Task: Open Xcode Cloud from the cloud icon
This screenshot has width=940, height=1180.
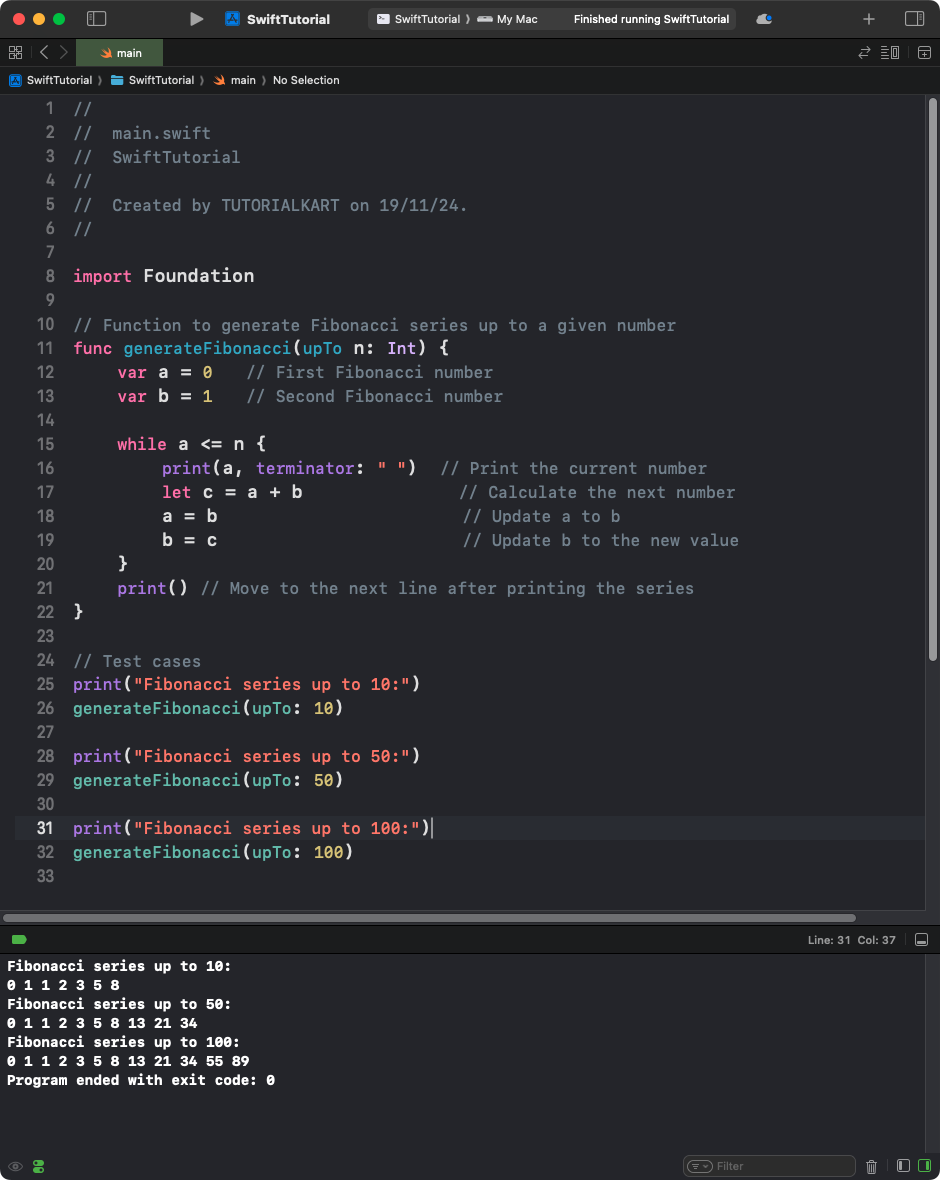Action: [761, 18]
